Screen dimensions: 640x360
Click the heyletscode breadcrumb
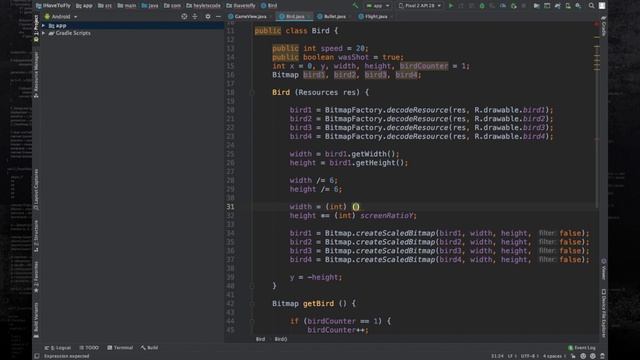point(203,6)
